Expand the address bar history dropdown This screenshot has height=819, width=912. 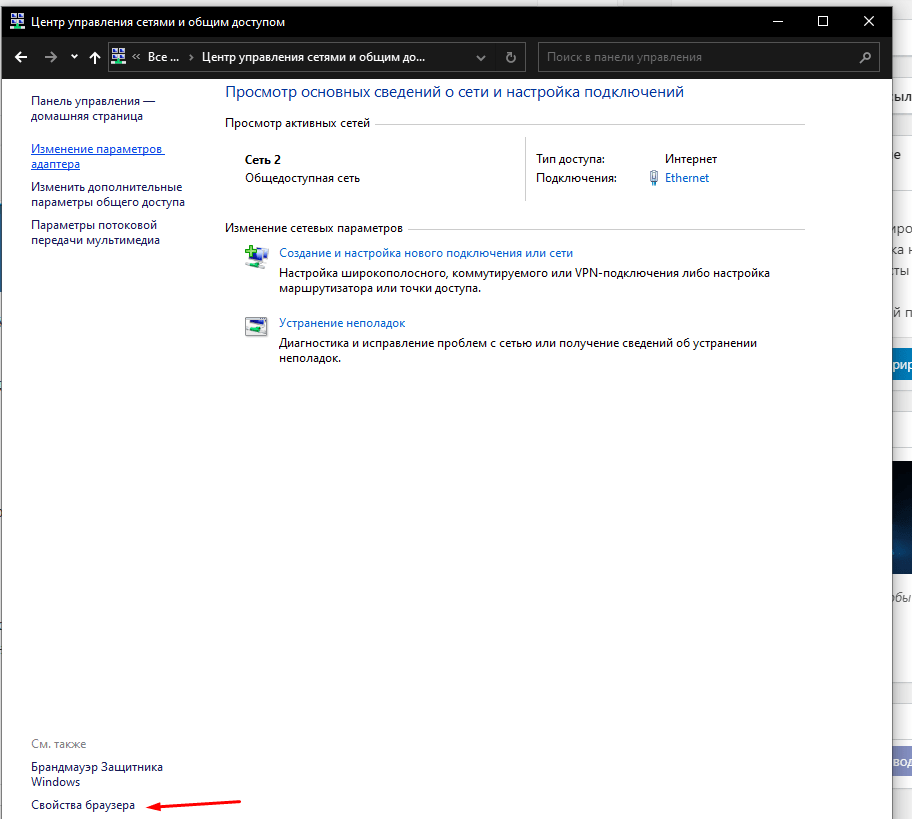pos(482,58)
